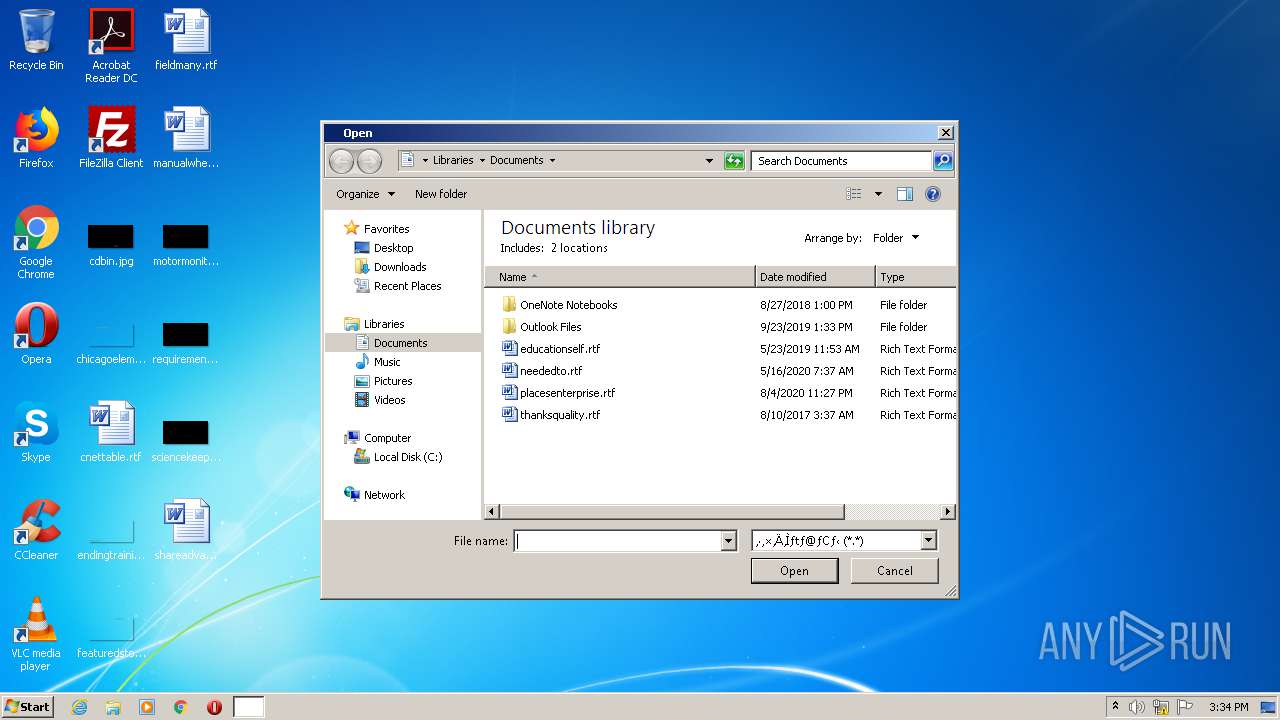
Task: Sort by Type column header
Action: coord(915,277)
